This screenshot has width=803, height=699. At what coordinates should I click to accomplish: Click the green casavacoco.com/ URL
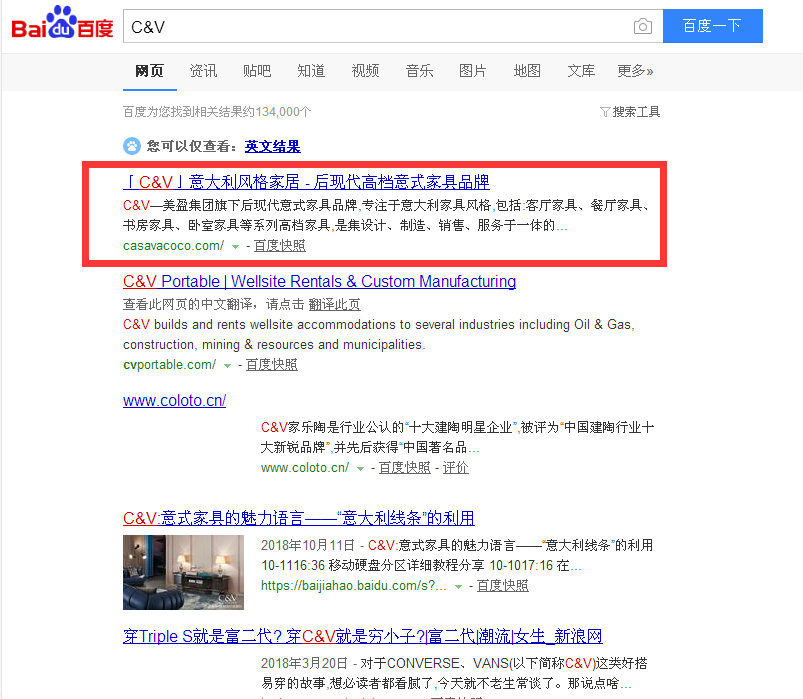(x=174, y=246)
